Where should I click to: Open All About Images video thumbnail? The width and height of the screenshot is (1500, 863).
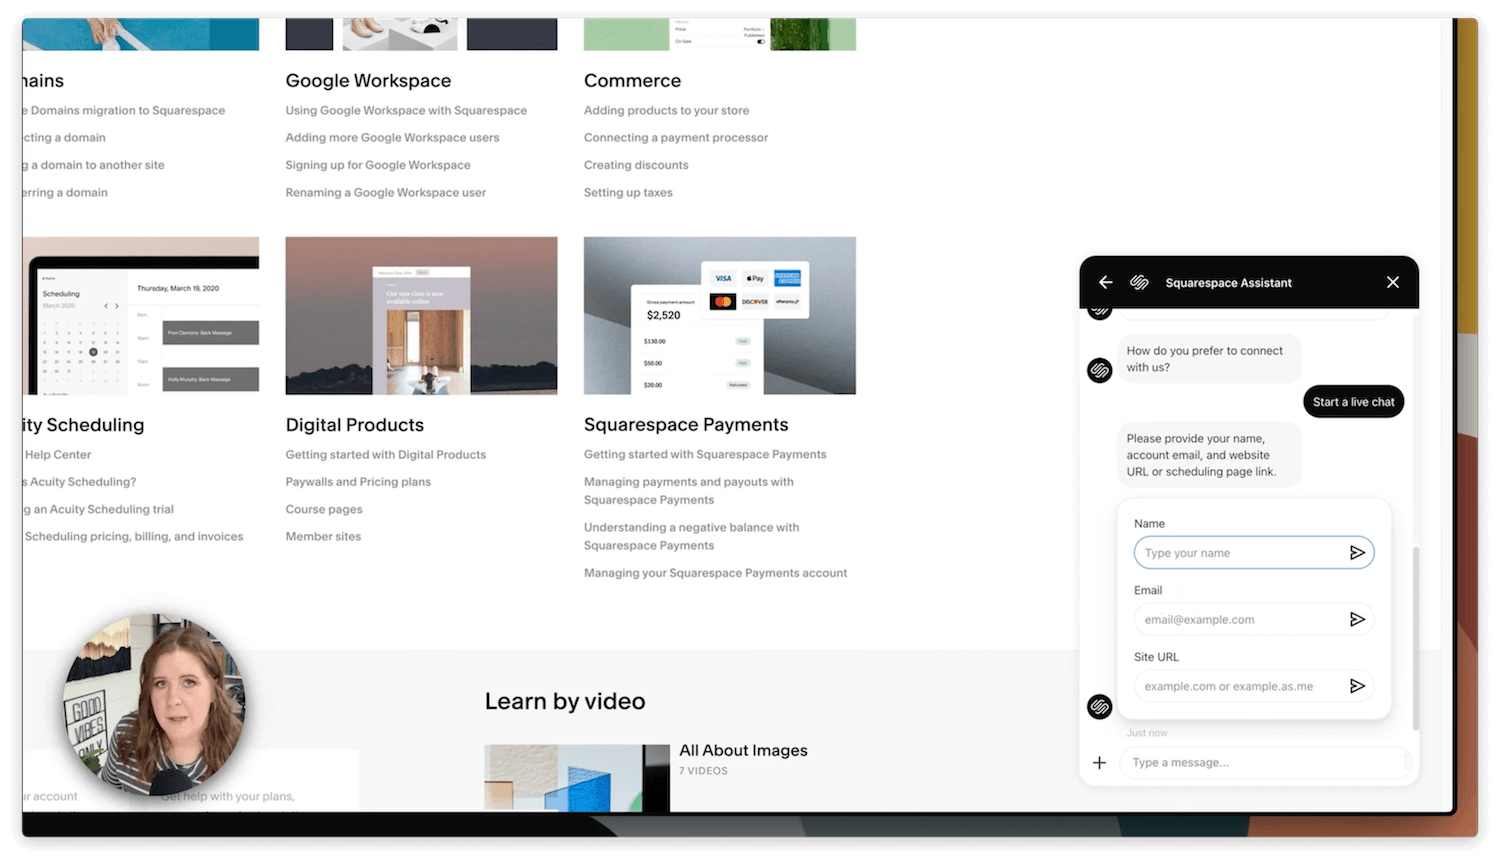click(x=577, y=778)
